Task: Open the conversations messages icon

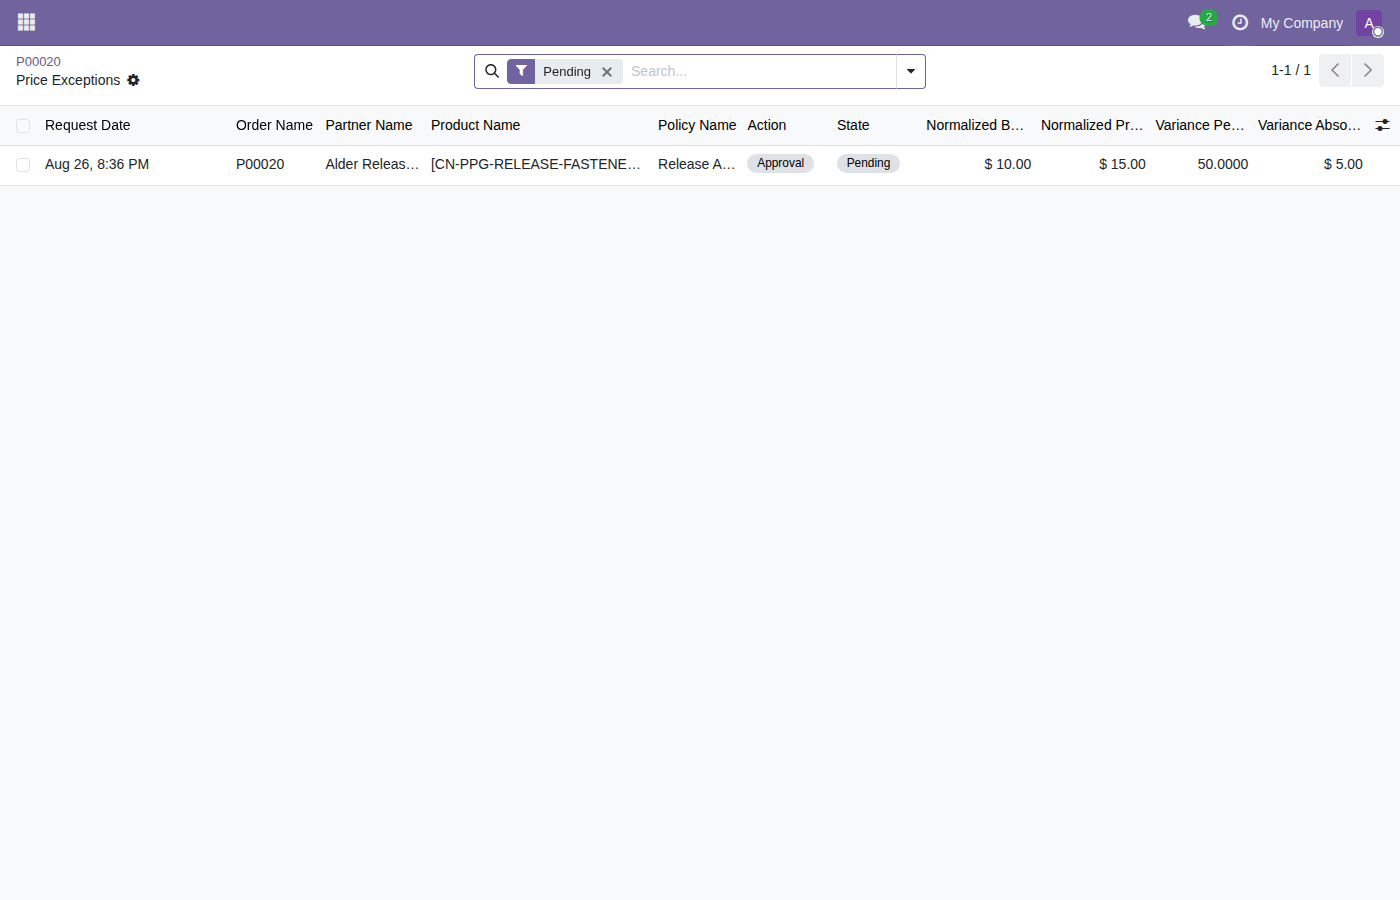Action: [1197, 22]
